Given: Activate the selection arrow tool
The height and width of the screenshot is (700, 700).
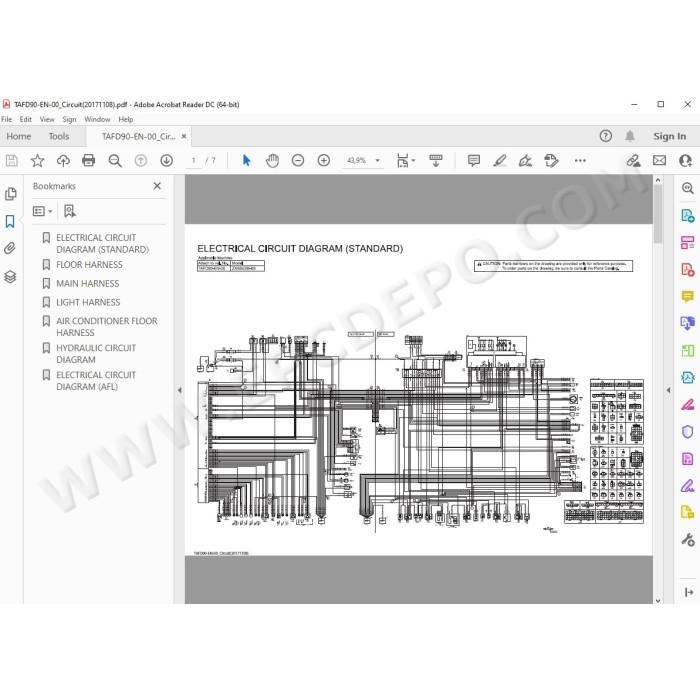Looking at the screenshot, I should pyautogui.click(x=246, y=160).
